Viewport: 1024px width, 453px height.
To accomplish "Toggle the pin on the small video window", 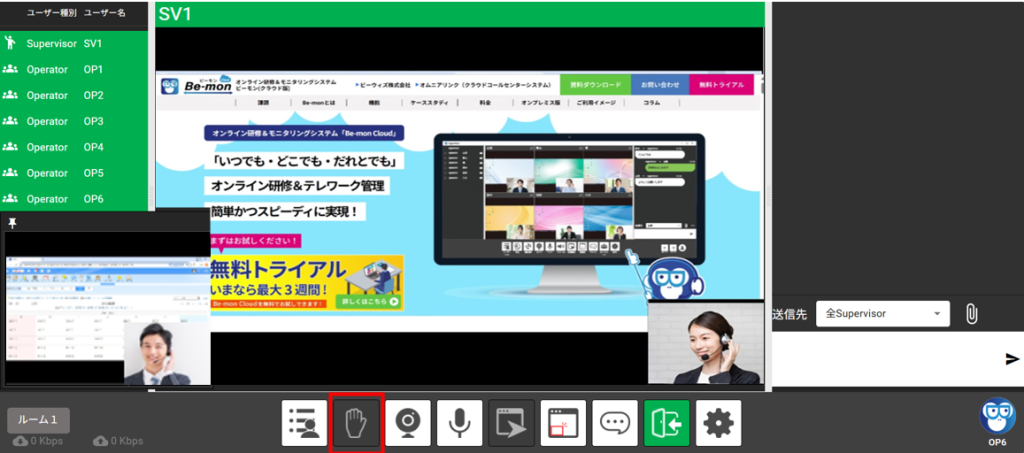I will click(13, 222).
